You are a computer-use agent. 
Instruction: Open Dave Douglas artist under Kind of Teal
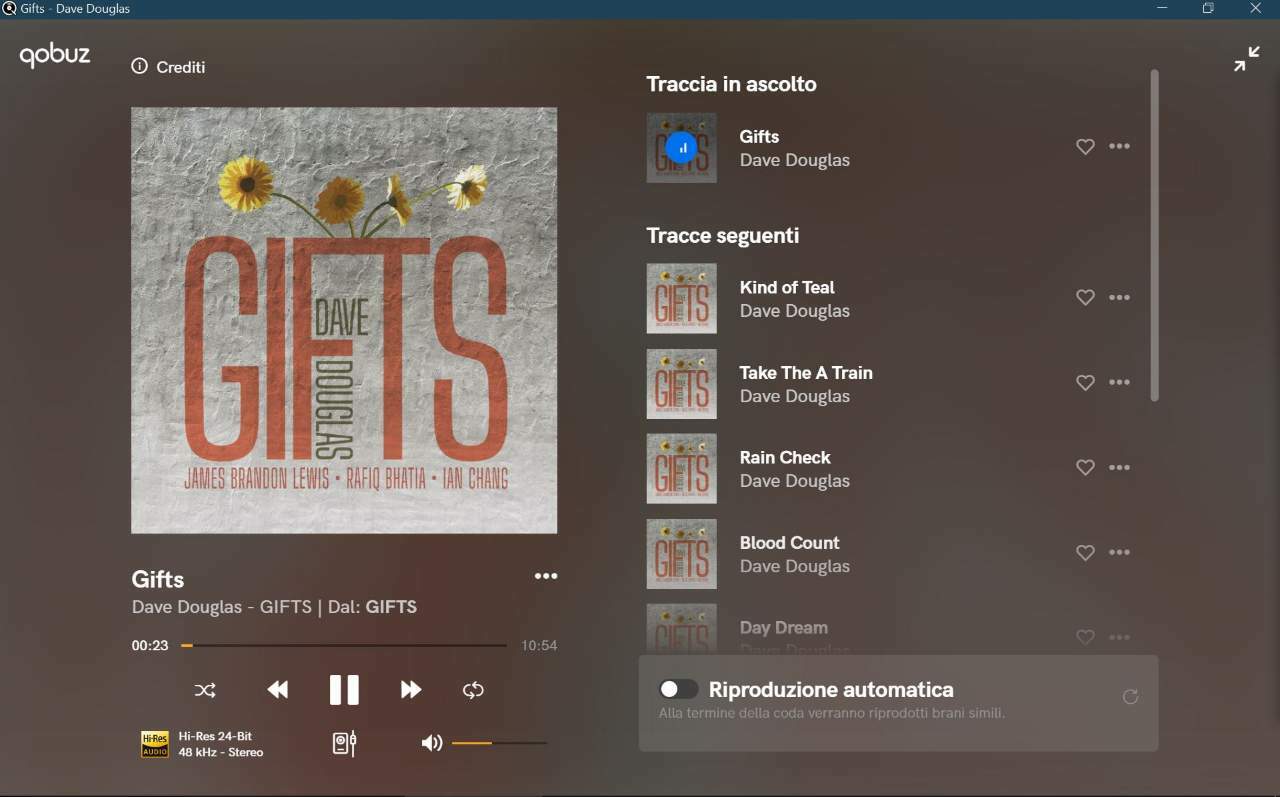794,311
